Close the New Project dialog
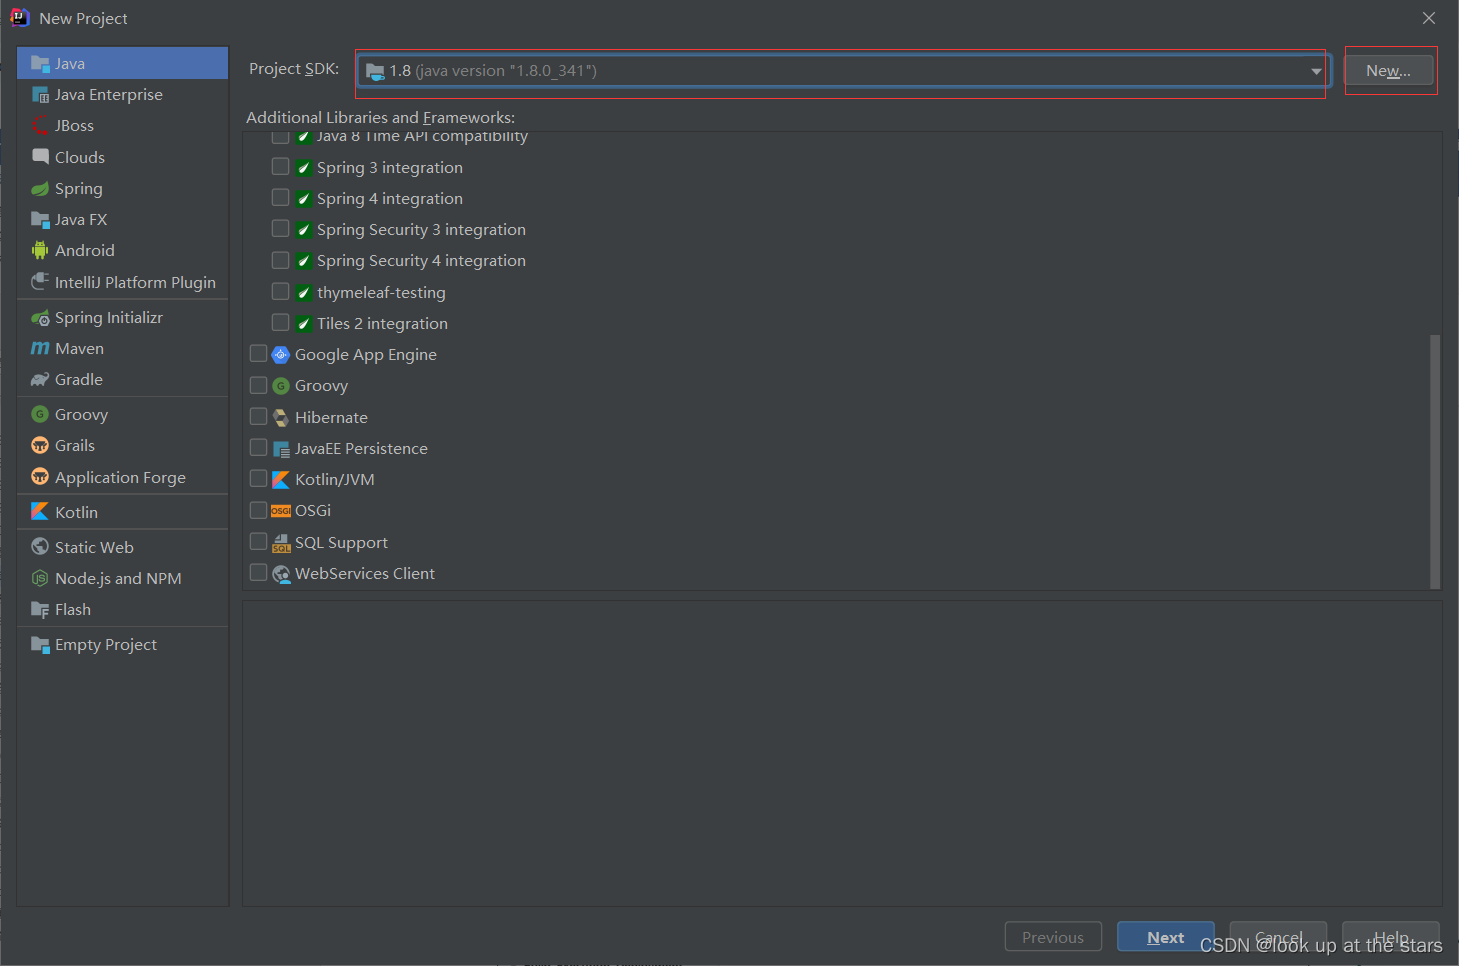1459x966 pixels. [1429, 18]
